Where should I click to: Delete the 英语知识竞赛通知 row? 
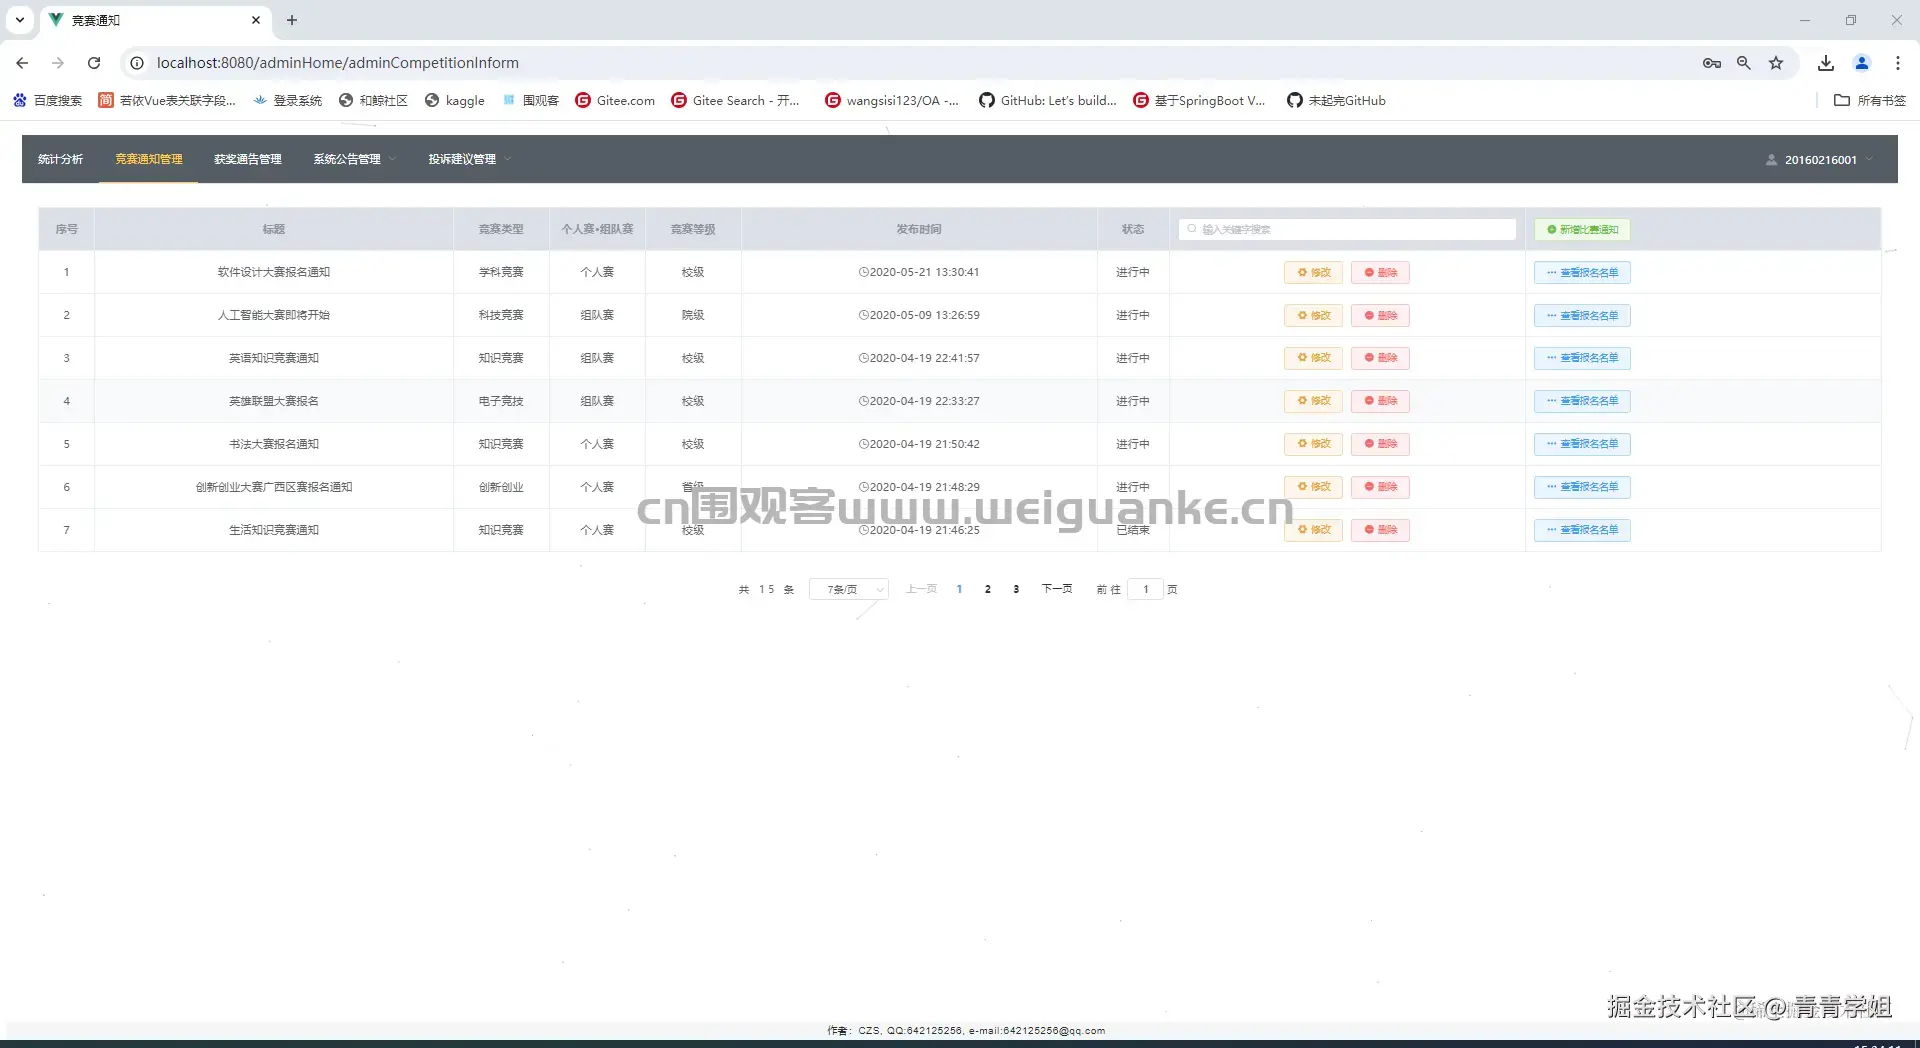pos(1380,358)
